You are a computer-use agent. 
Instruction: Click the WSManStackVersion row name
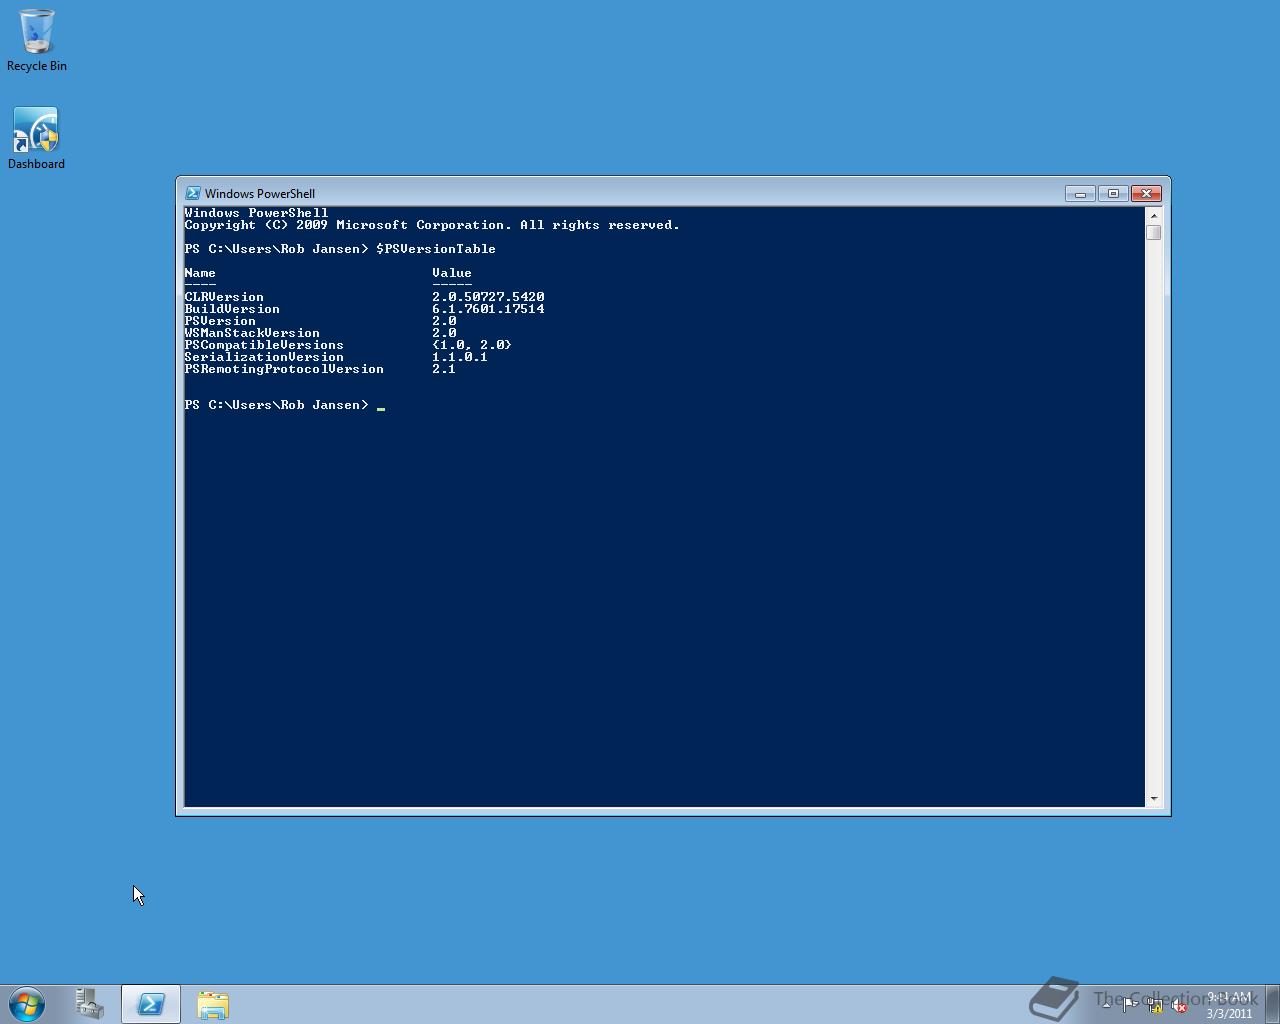tap(252, 333)
